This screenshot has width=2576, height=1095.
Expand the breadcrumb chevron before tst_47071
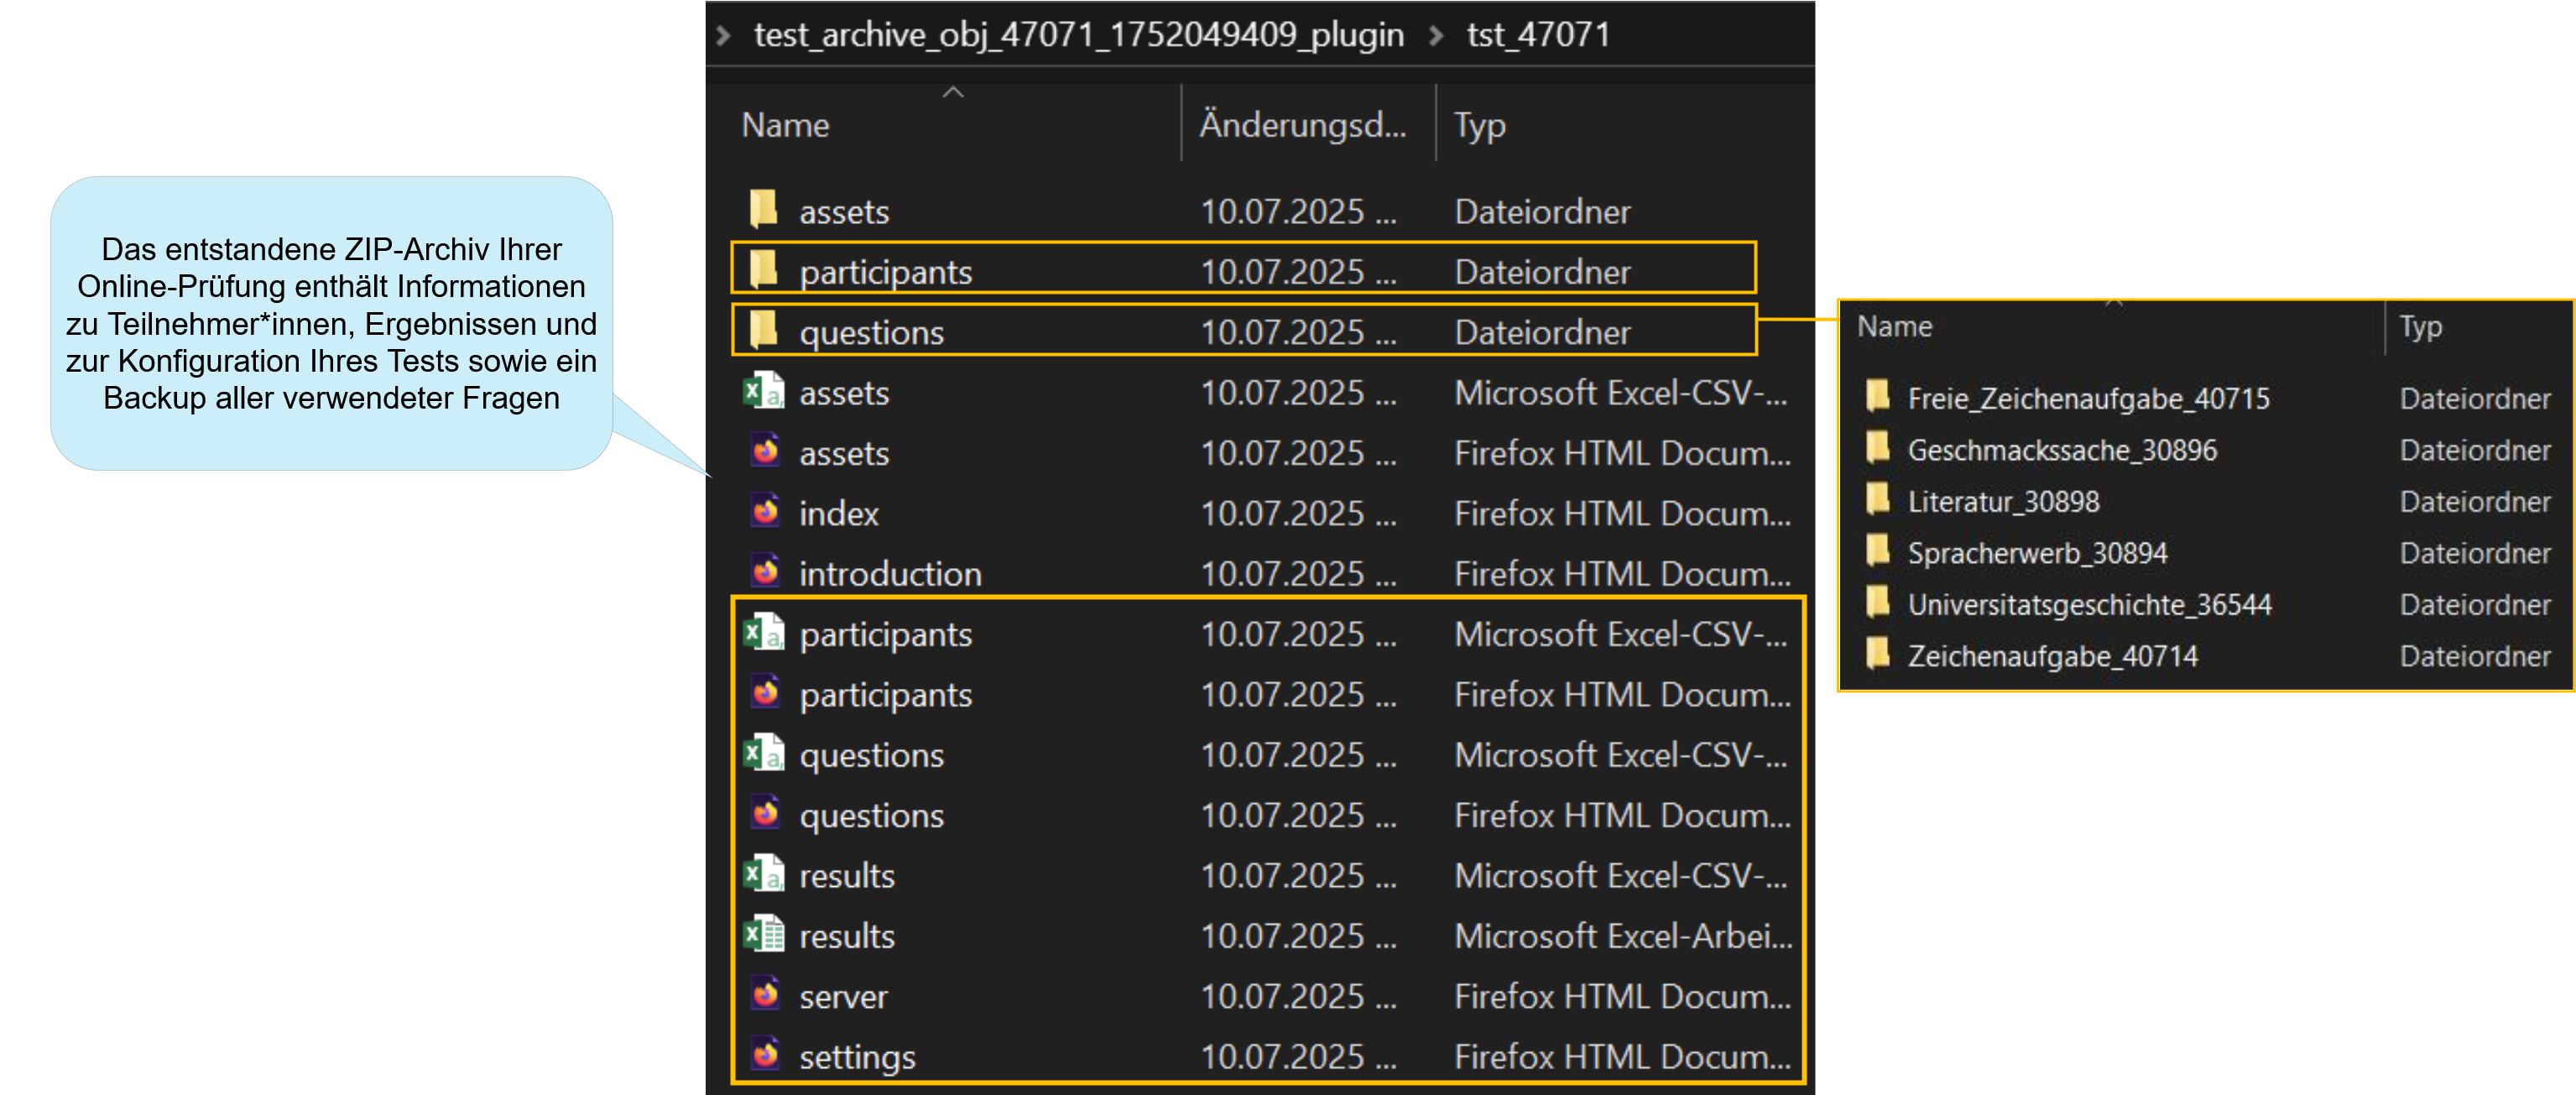click(1436, 36)
